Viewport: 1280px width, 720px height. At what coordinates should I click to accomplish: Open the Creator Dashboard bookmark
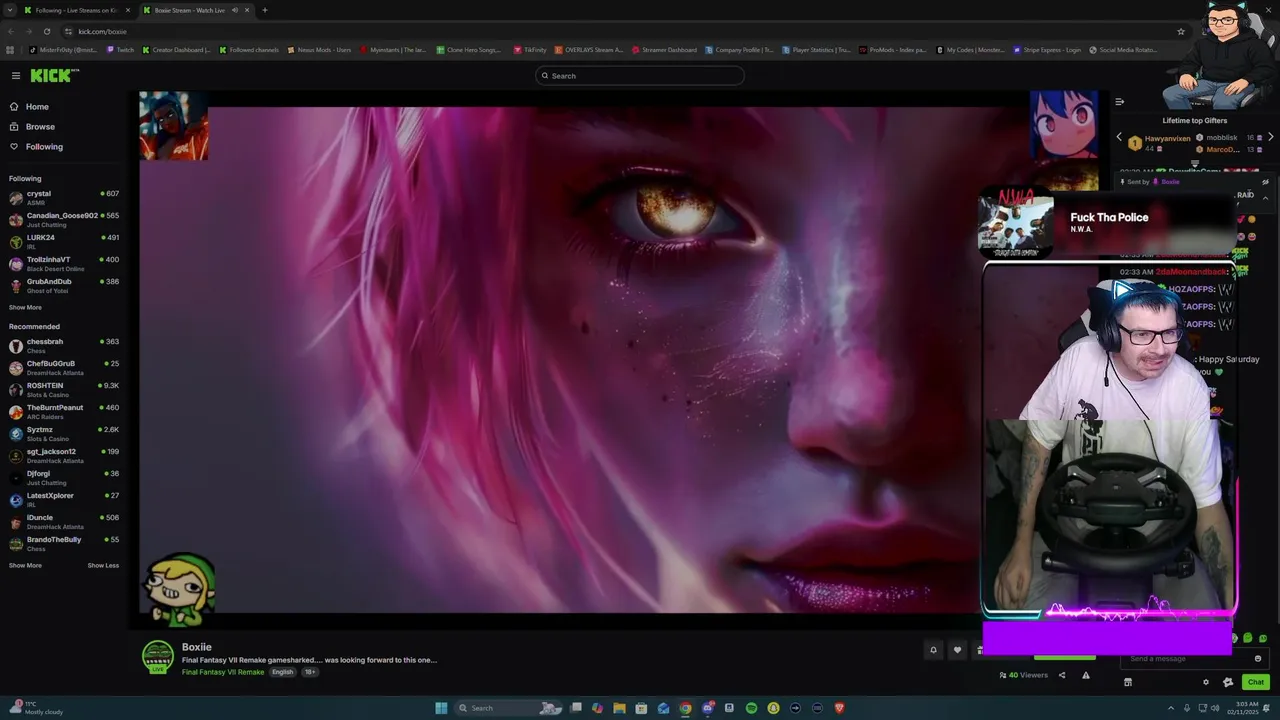[x=176, y=50]
